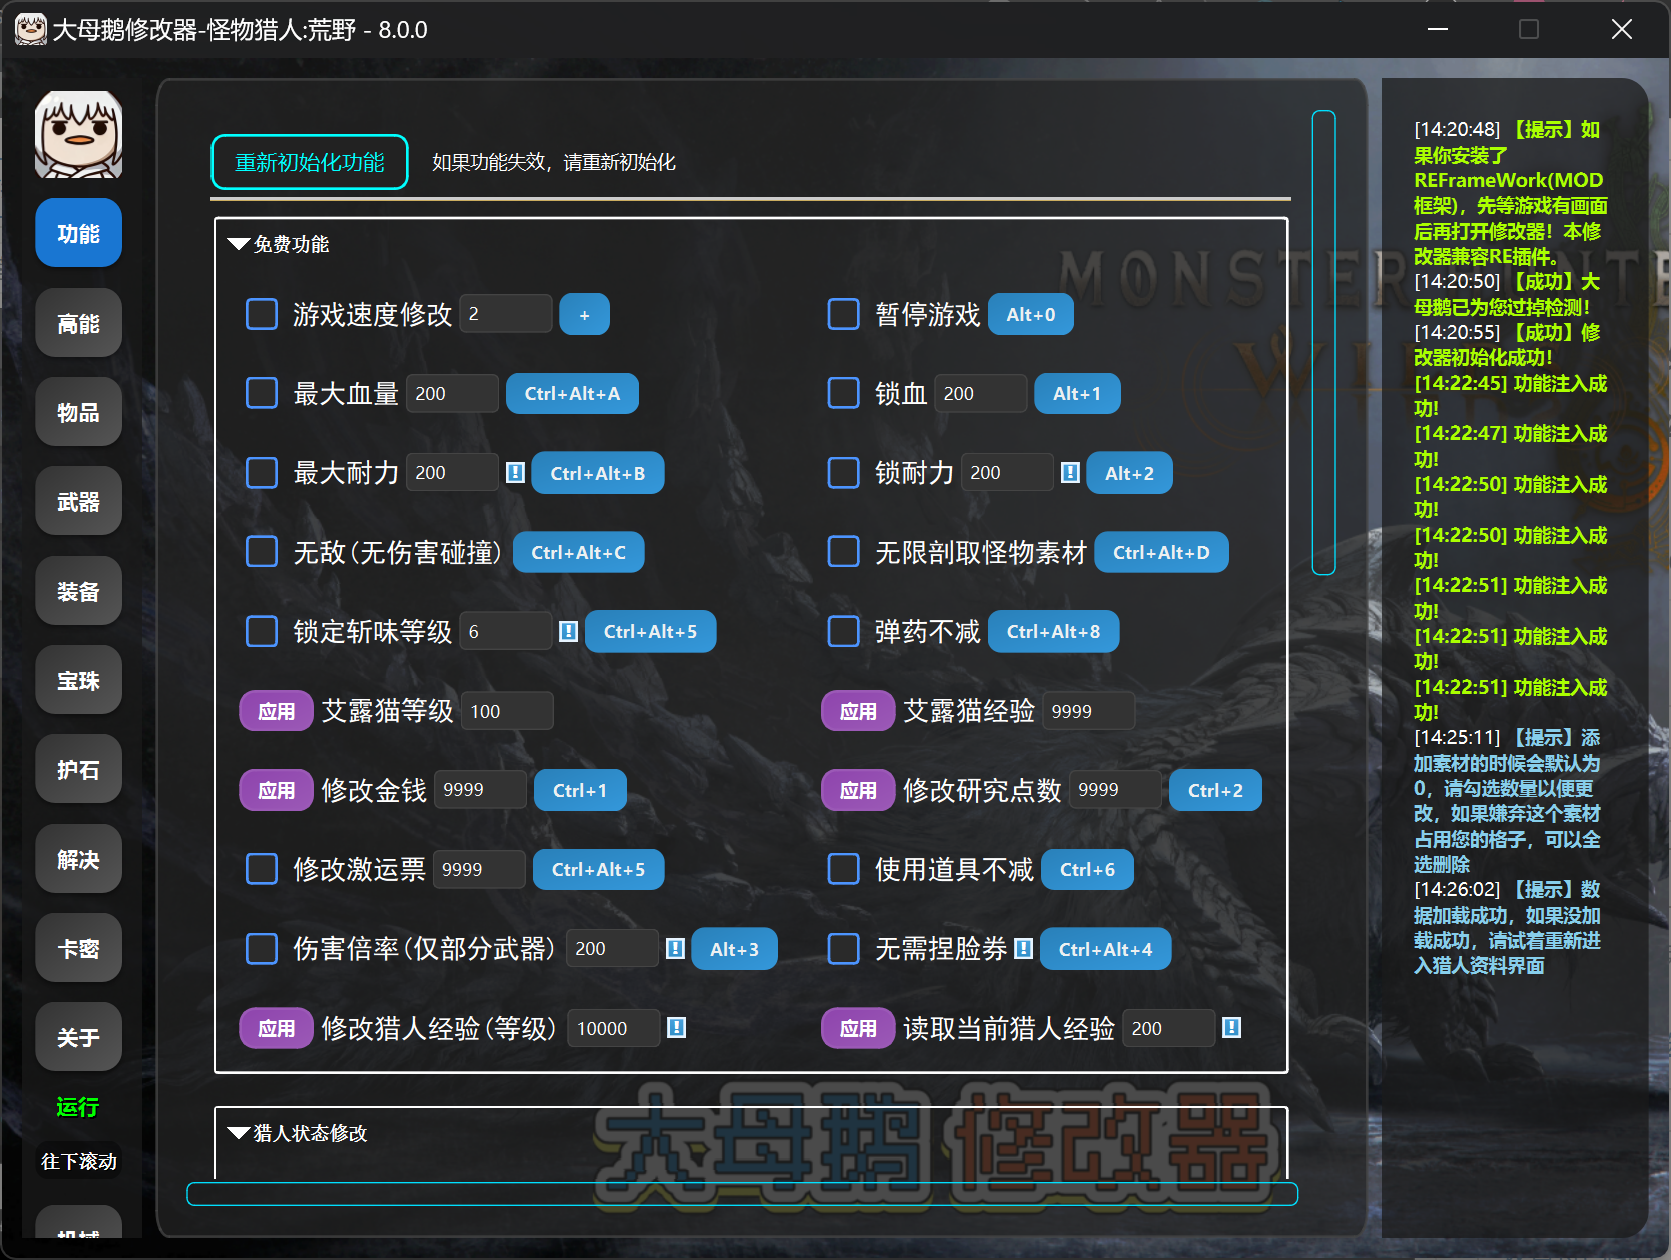Enable 伤害倍率(仅部分武器) checkbox

click(x=262, y=948)
